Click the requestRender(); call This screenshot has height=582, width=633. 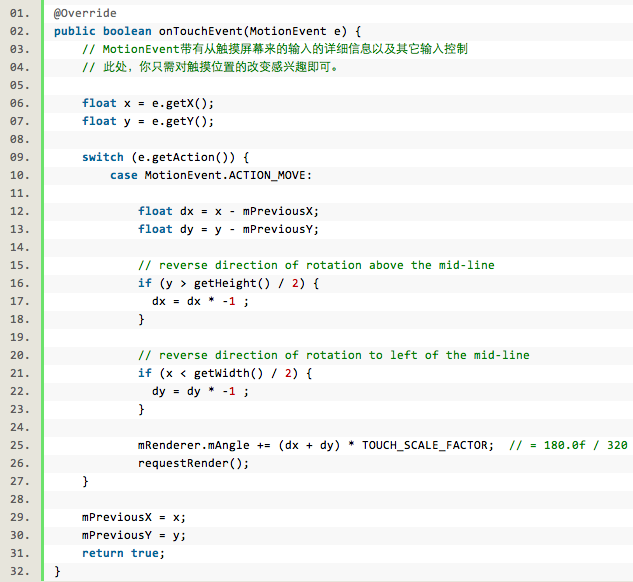(x=193, y=463)
